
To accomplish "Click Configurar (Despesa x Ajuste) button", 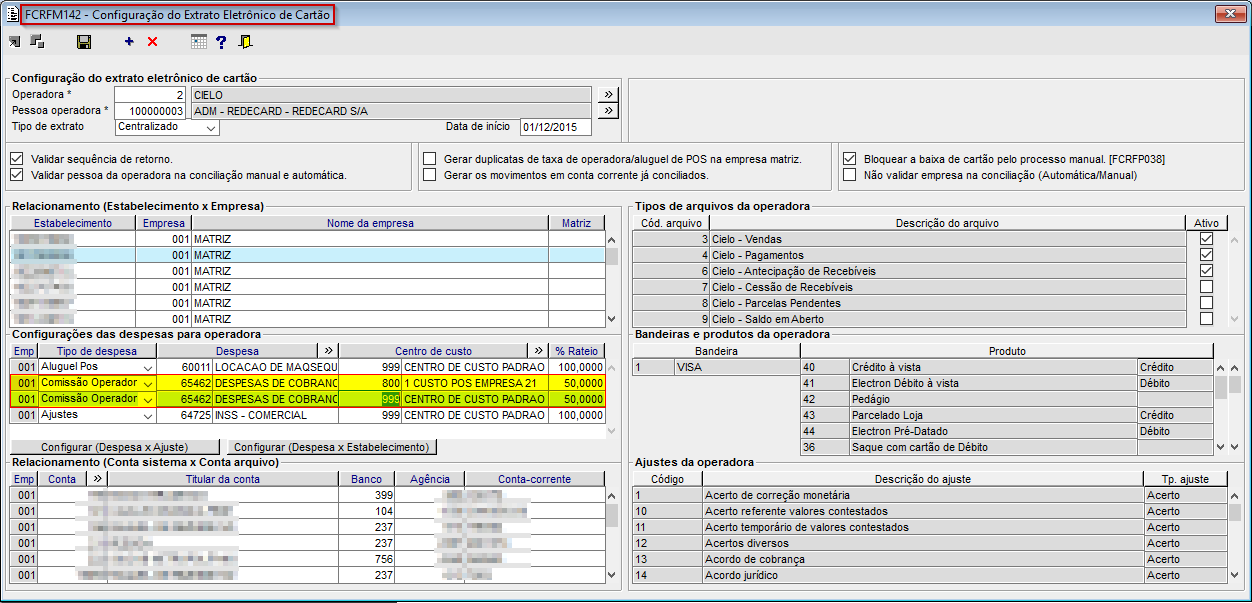I will point(117,447).
